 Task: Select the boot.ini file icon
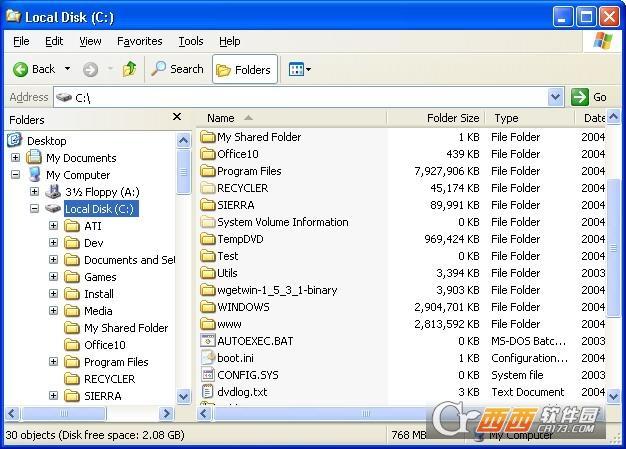208,358
